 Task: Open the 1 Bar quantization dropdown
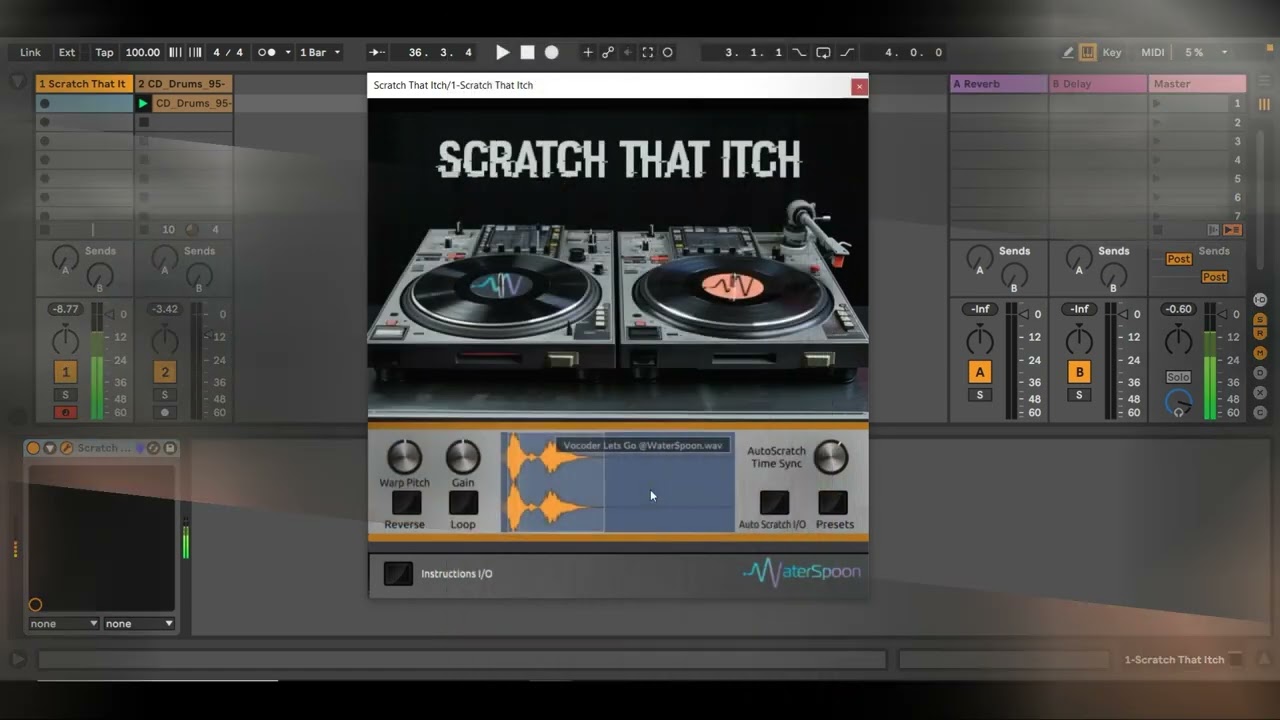point(320,52)
